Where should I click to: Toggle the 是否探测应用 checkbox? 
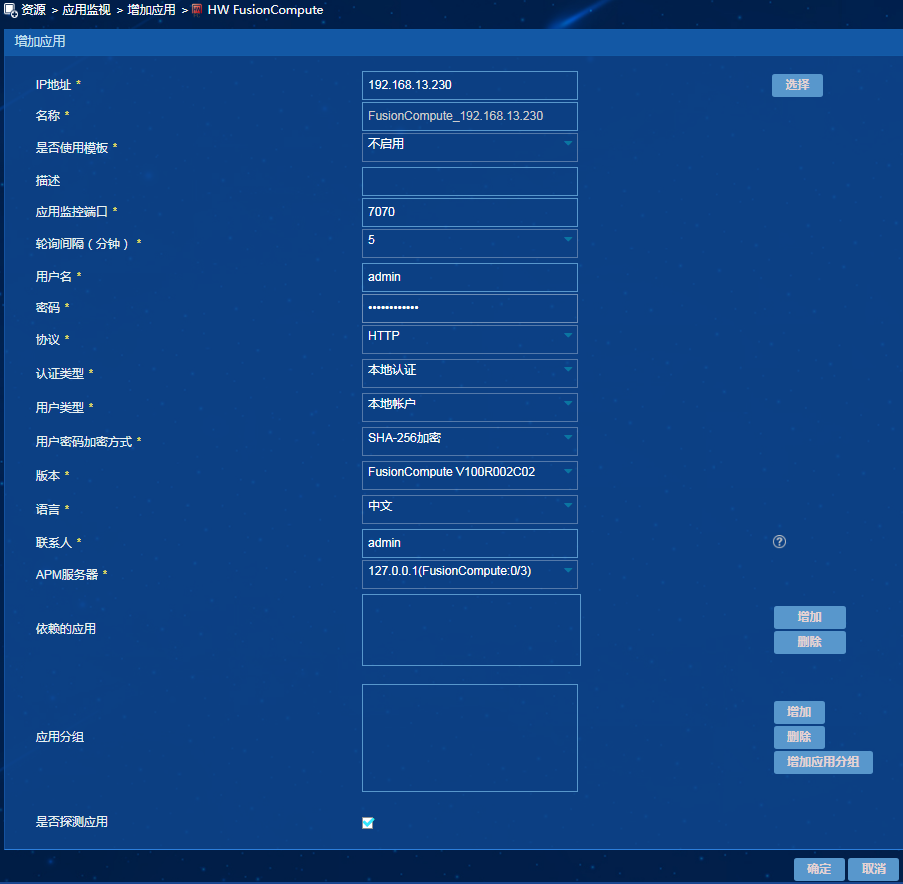pyautogui.click(x=368, y=822)
